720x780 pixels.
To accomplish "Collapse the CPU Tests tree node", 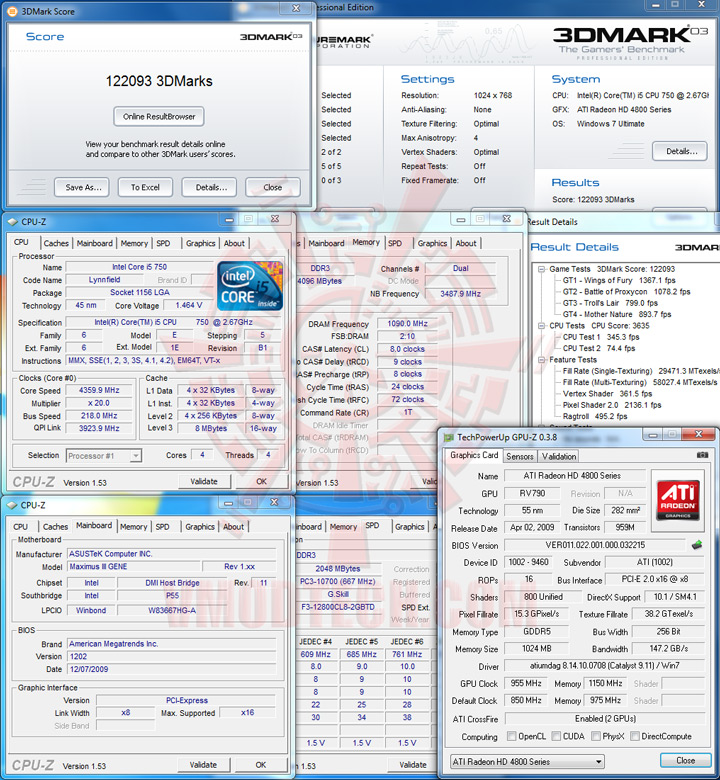I will click(x=541, y=326).
